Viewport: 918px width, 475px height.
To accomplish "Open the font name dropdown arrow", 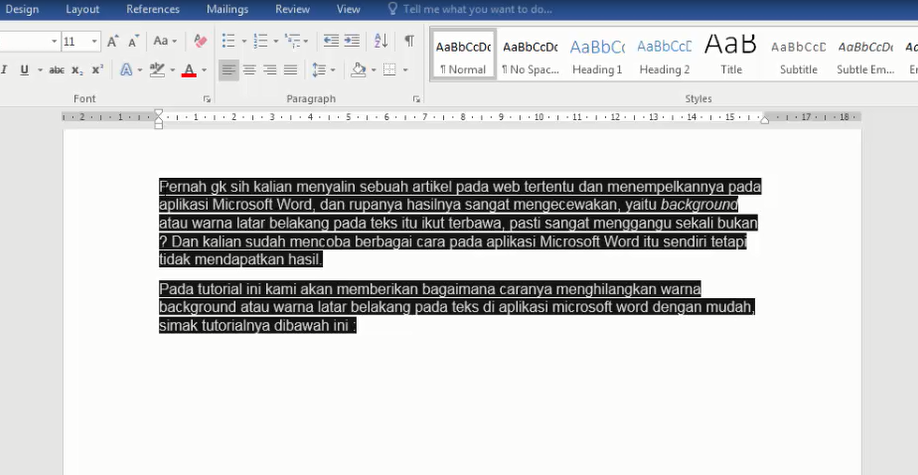I will coord(54,42).
